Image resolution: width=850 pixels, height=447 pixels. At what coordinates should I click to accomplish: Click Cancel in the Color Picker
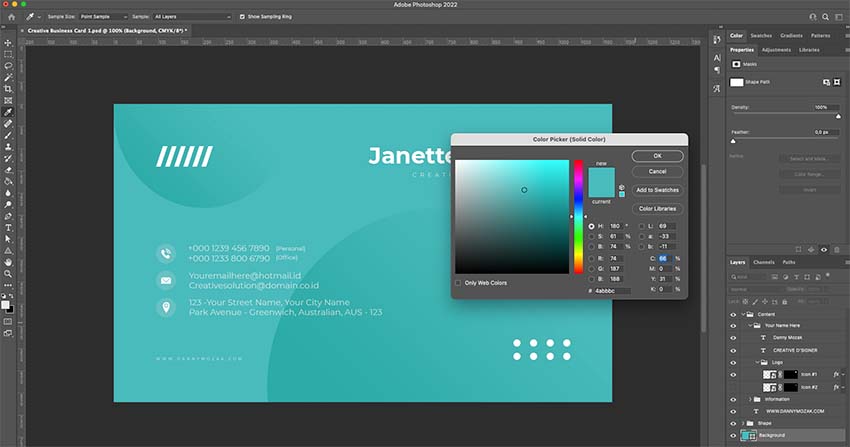[658, 171]
